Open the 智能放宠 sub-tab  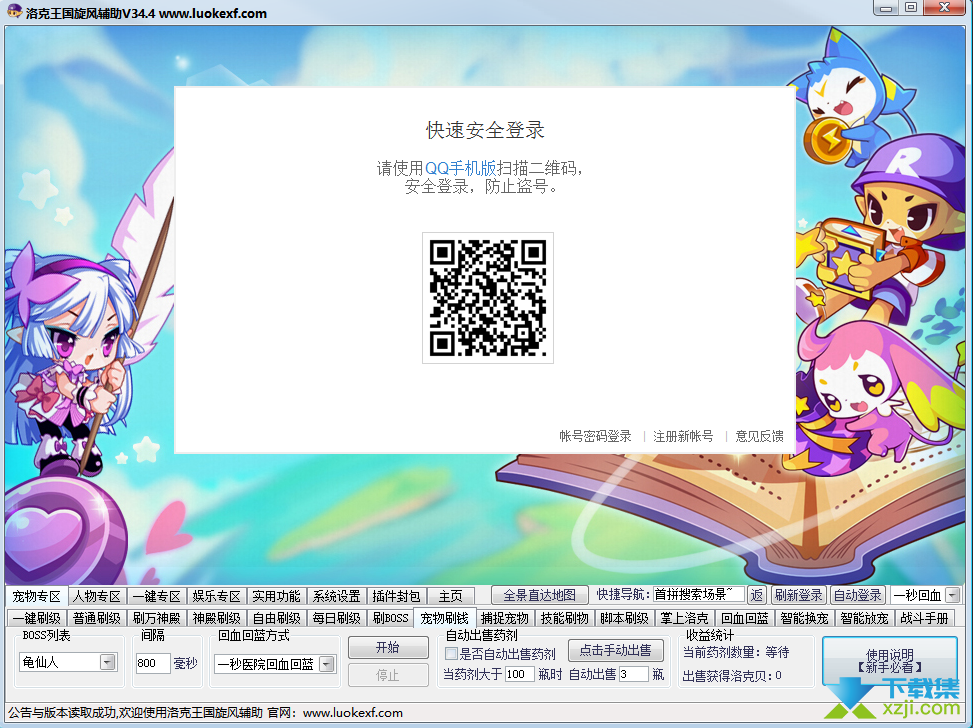[864, 618]
